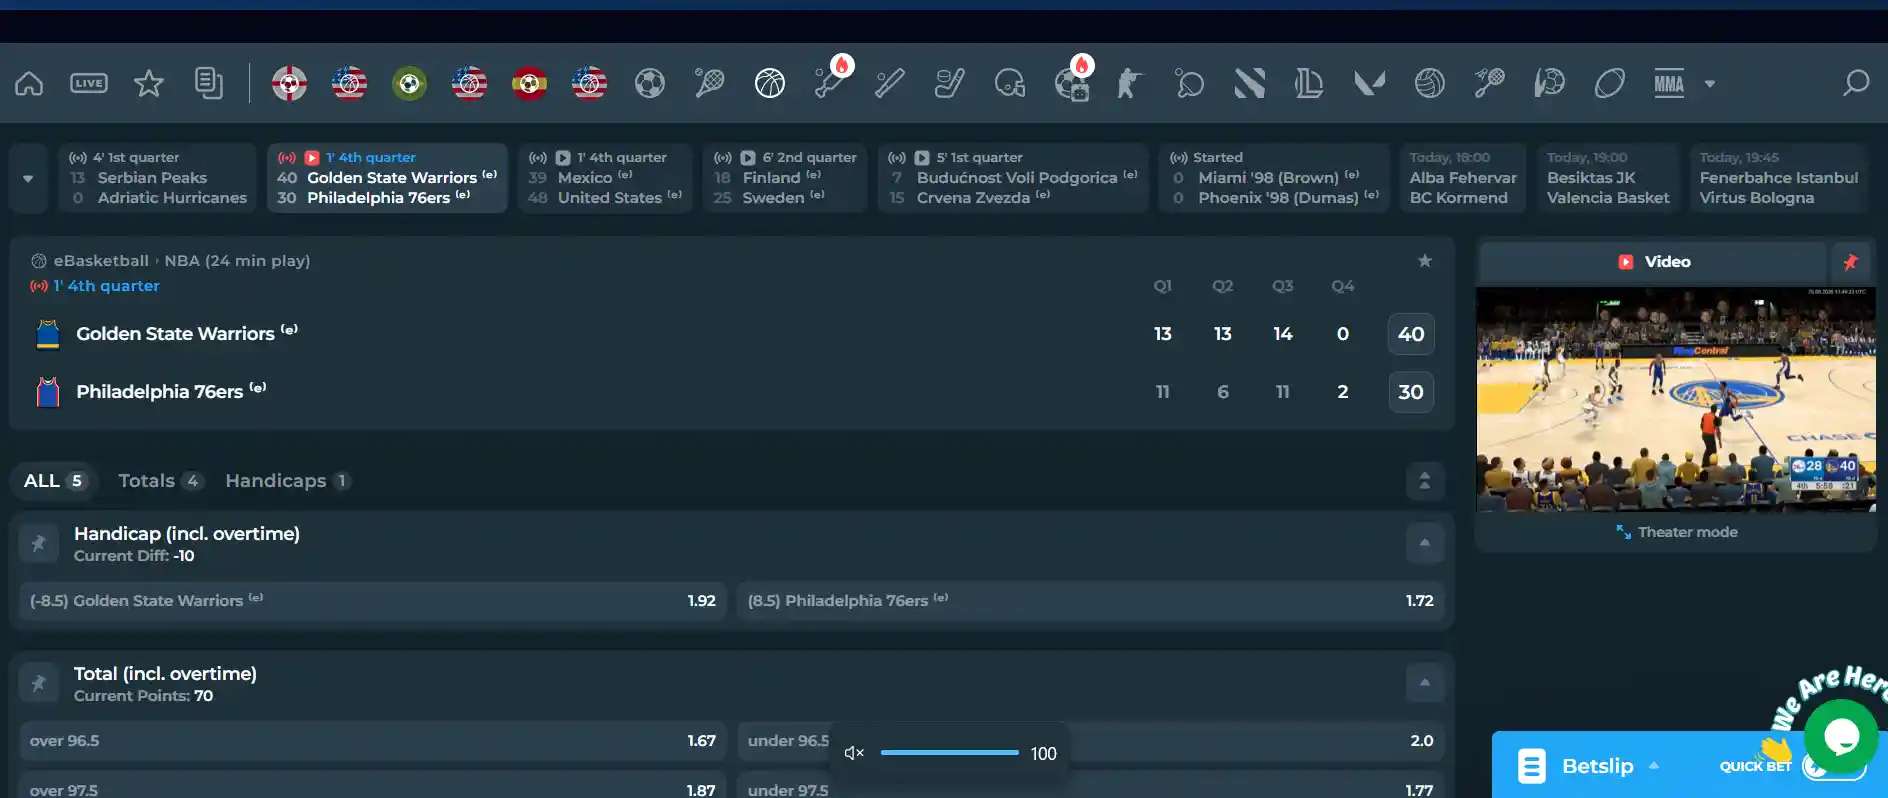1888x798 pixels.
Task: Expand more sports dropdown arrow after MMA
Action: coord(1710,84)
